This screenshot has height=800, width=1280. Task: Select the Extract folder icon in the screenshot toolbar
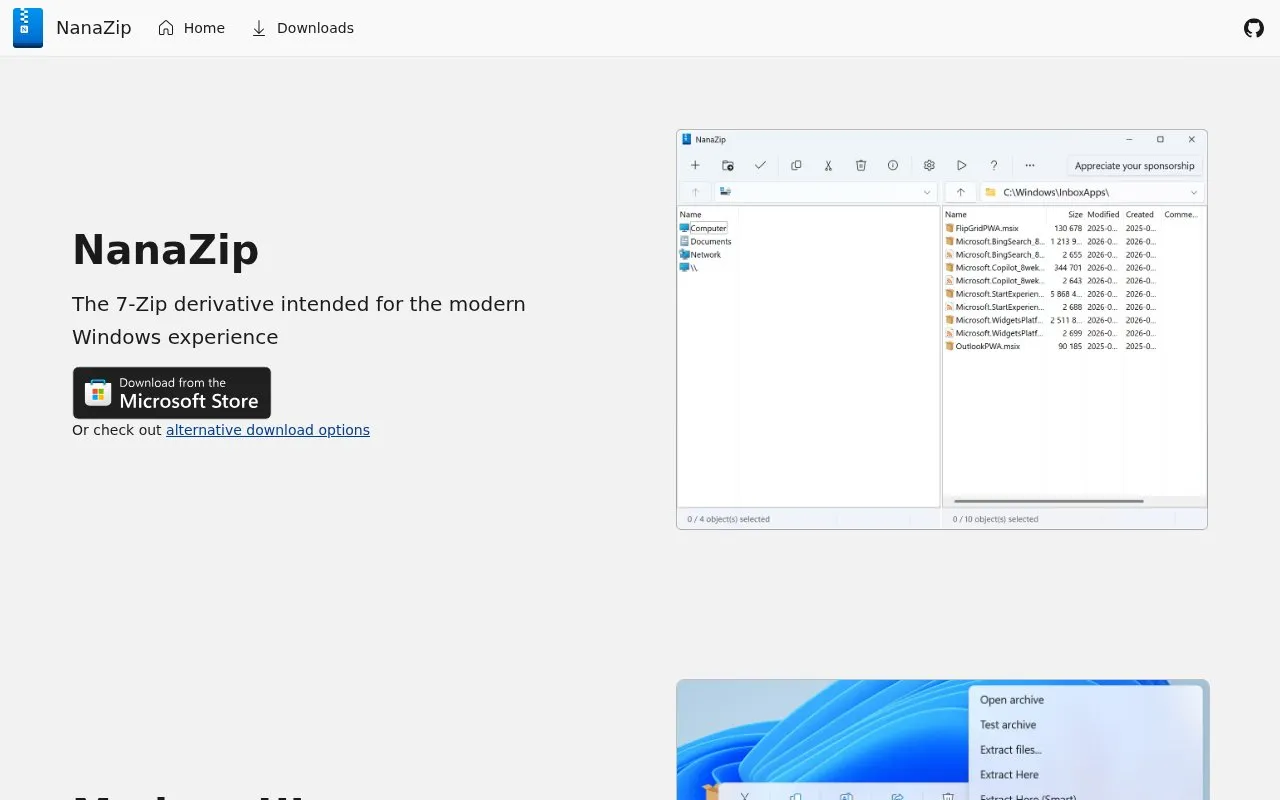pyautogui.click(x=728, y=165)
